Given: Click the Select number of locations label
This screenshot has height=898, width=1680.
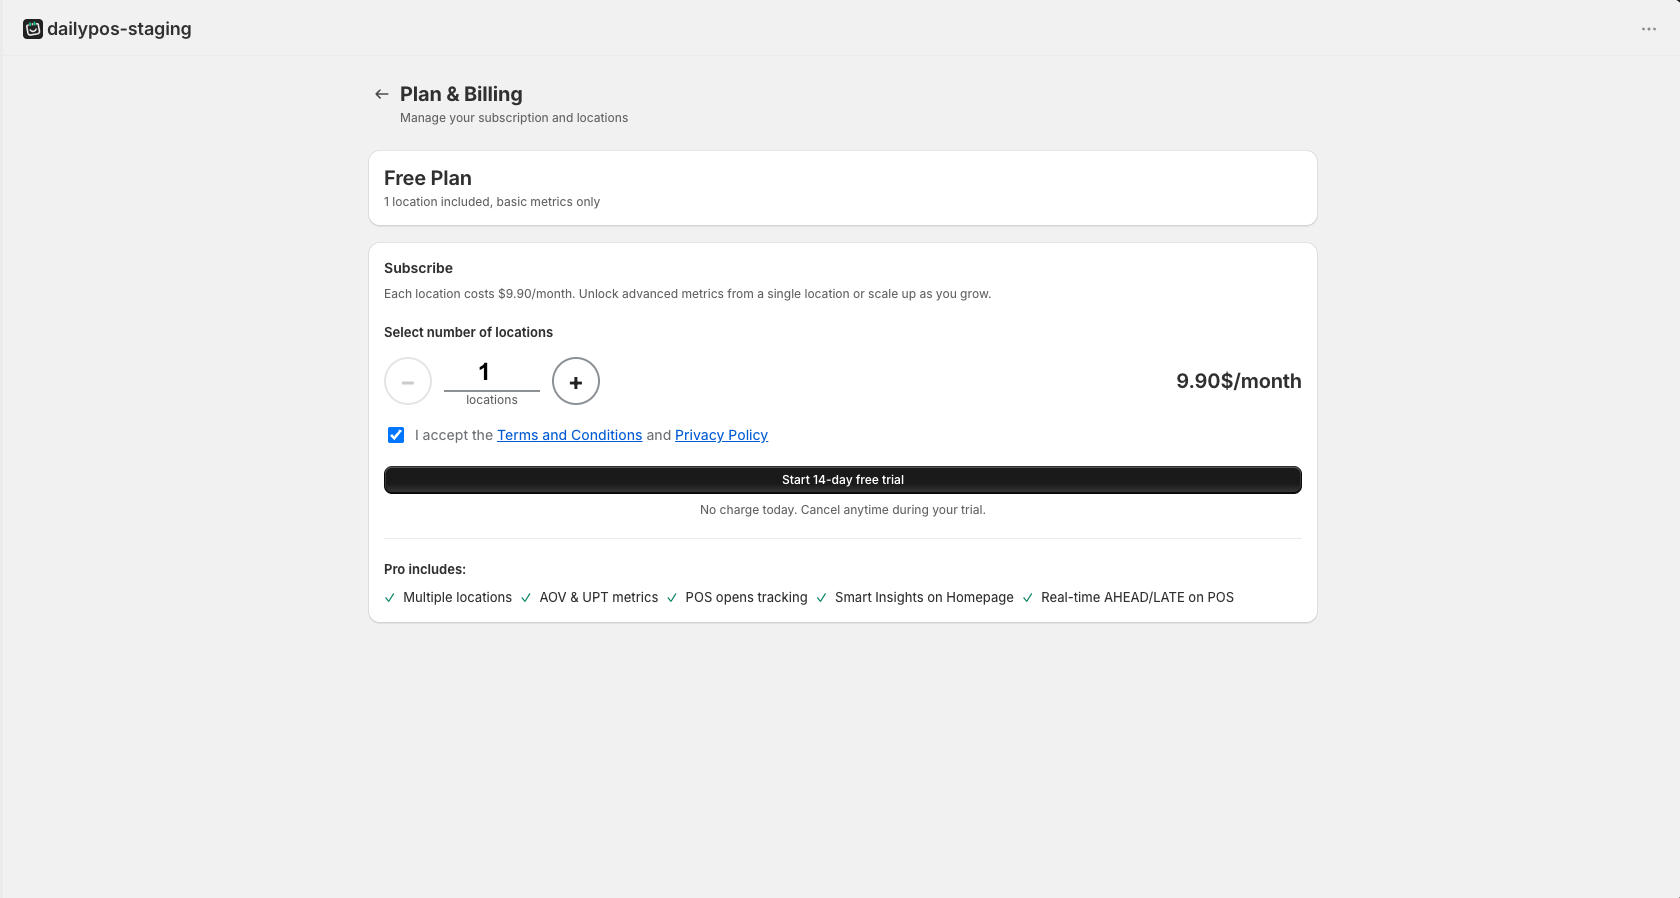Looking at the screenshot, I should 468,332.
